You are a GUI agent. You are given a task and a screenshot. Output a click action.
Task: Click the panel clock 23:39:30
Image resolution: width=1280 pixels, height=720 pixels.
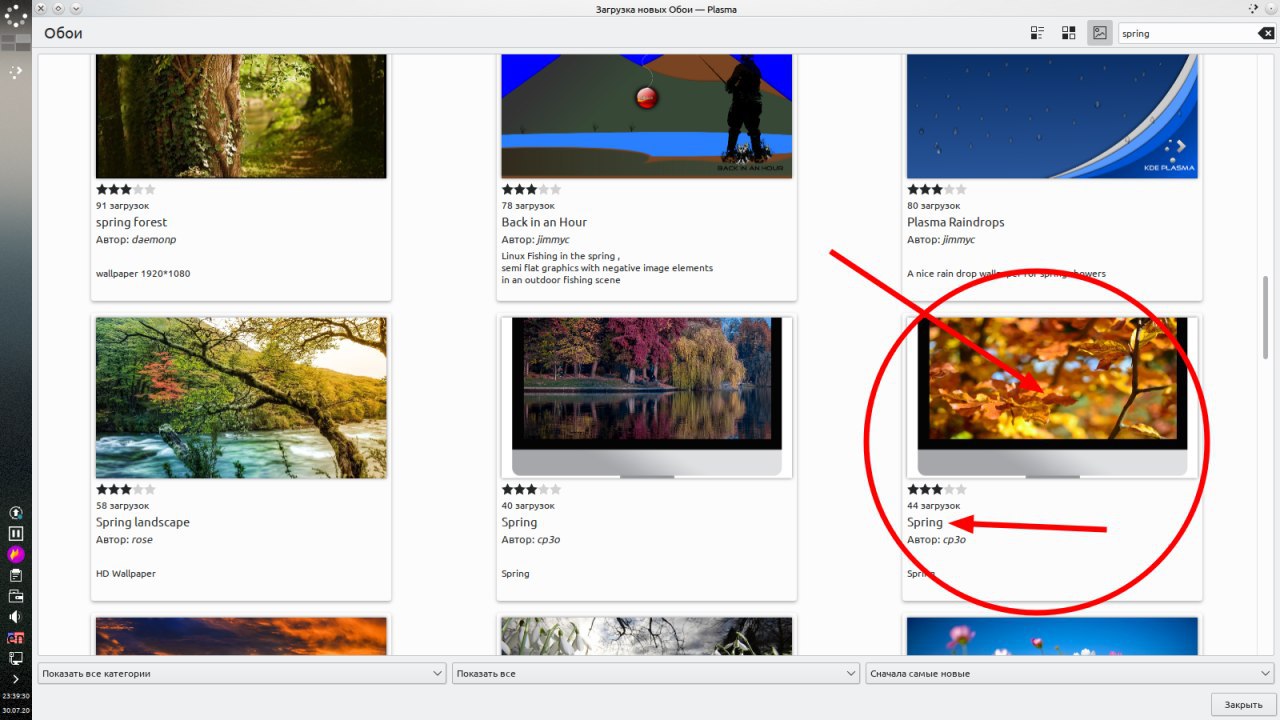click(16, 696)
